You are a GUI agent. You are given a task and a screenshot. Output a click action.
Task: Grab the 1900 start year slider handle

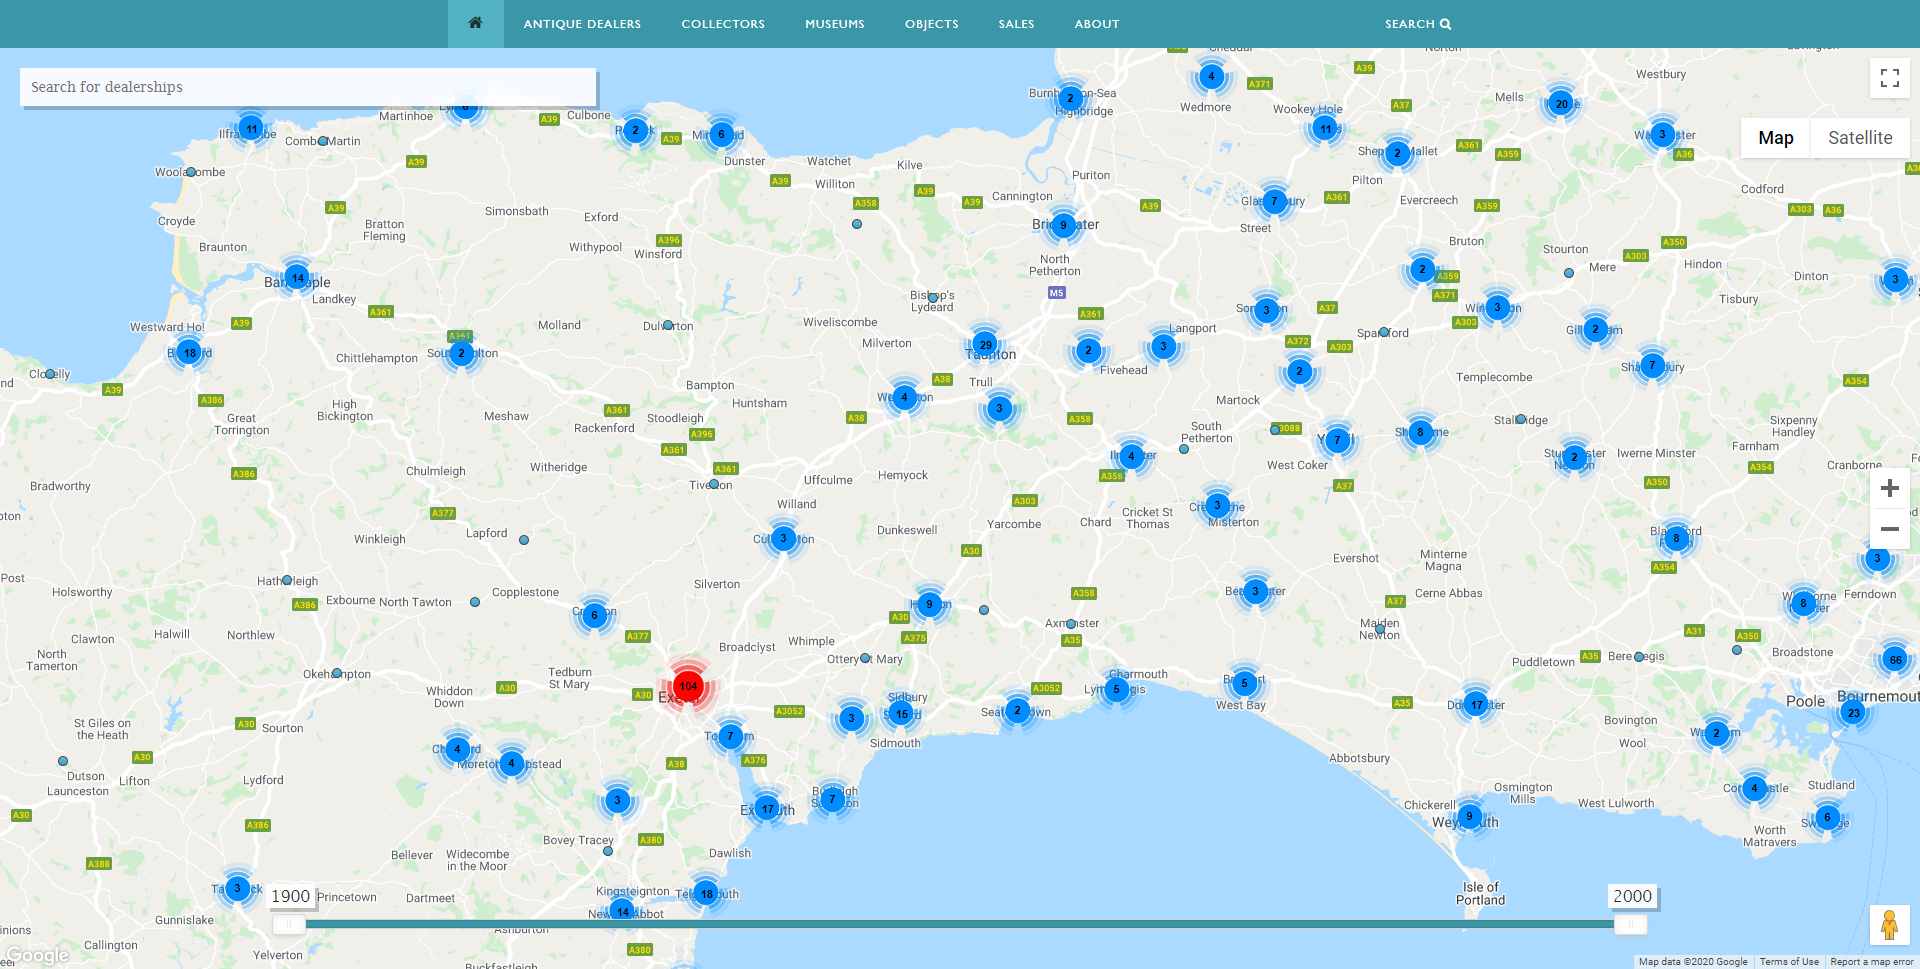(289, 924)
